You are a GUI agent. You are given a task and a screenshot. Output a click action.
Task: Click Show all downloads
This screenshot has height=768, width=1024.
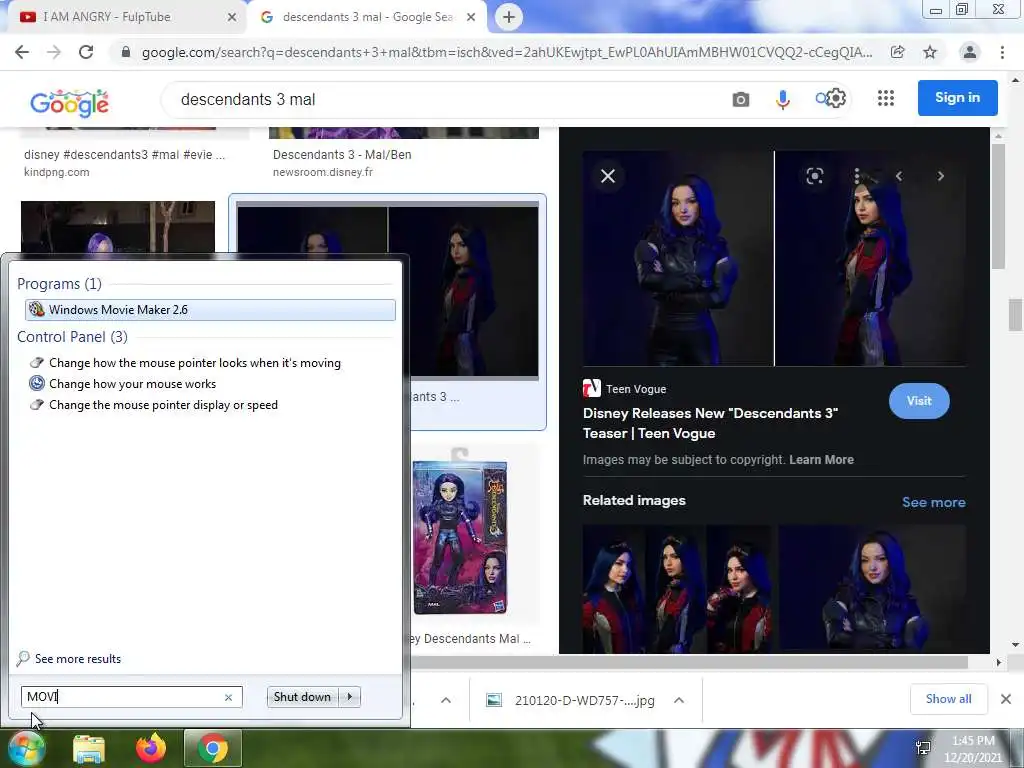[x=948, y=699]
